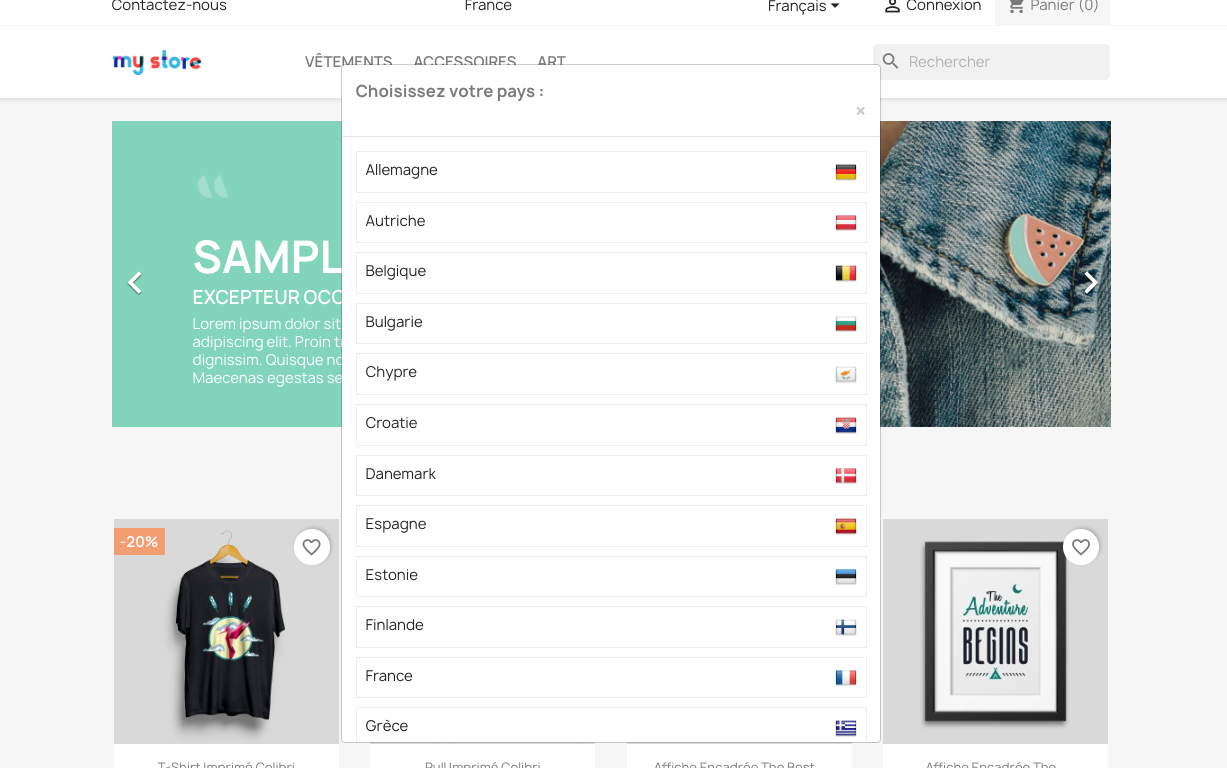Viewport: 1227px width, 768px height.
Task: Go to previous carousel slide arrow
Action: tap(135, 283)
